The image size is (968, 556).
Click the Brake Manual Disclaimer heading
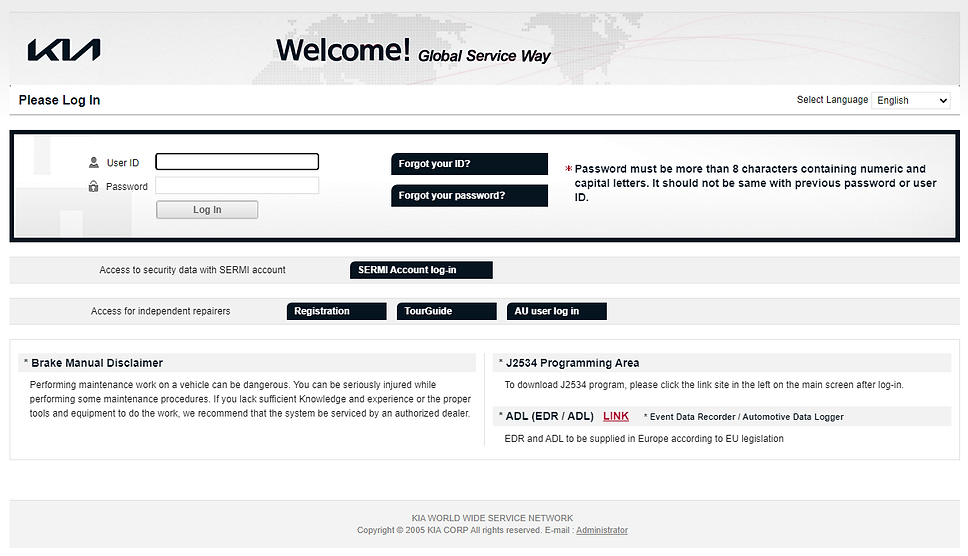97,363
